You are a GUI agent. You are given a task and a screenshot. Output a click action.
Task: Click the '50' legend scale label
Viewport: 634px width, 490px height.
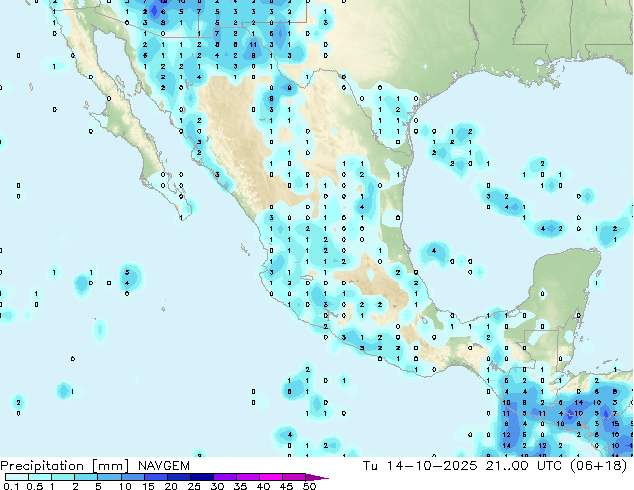coord(309,486)
